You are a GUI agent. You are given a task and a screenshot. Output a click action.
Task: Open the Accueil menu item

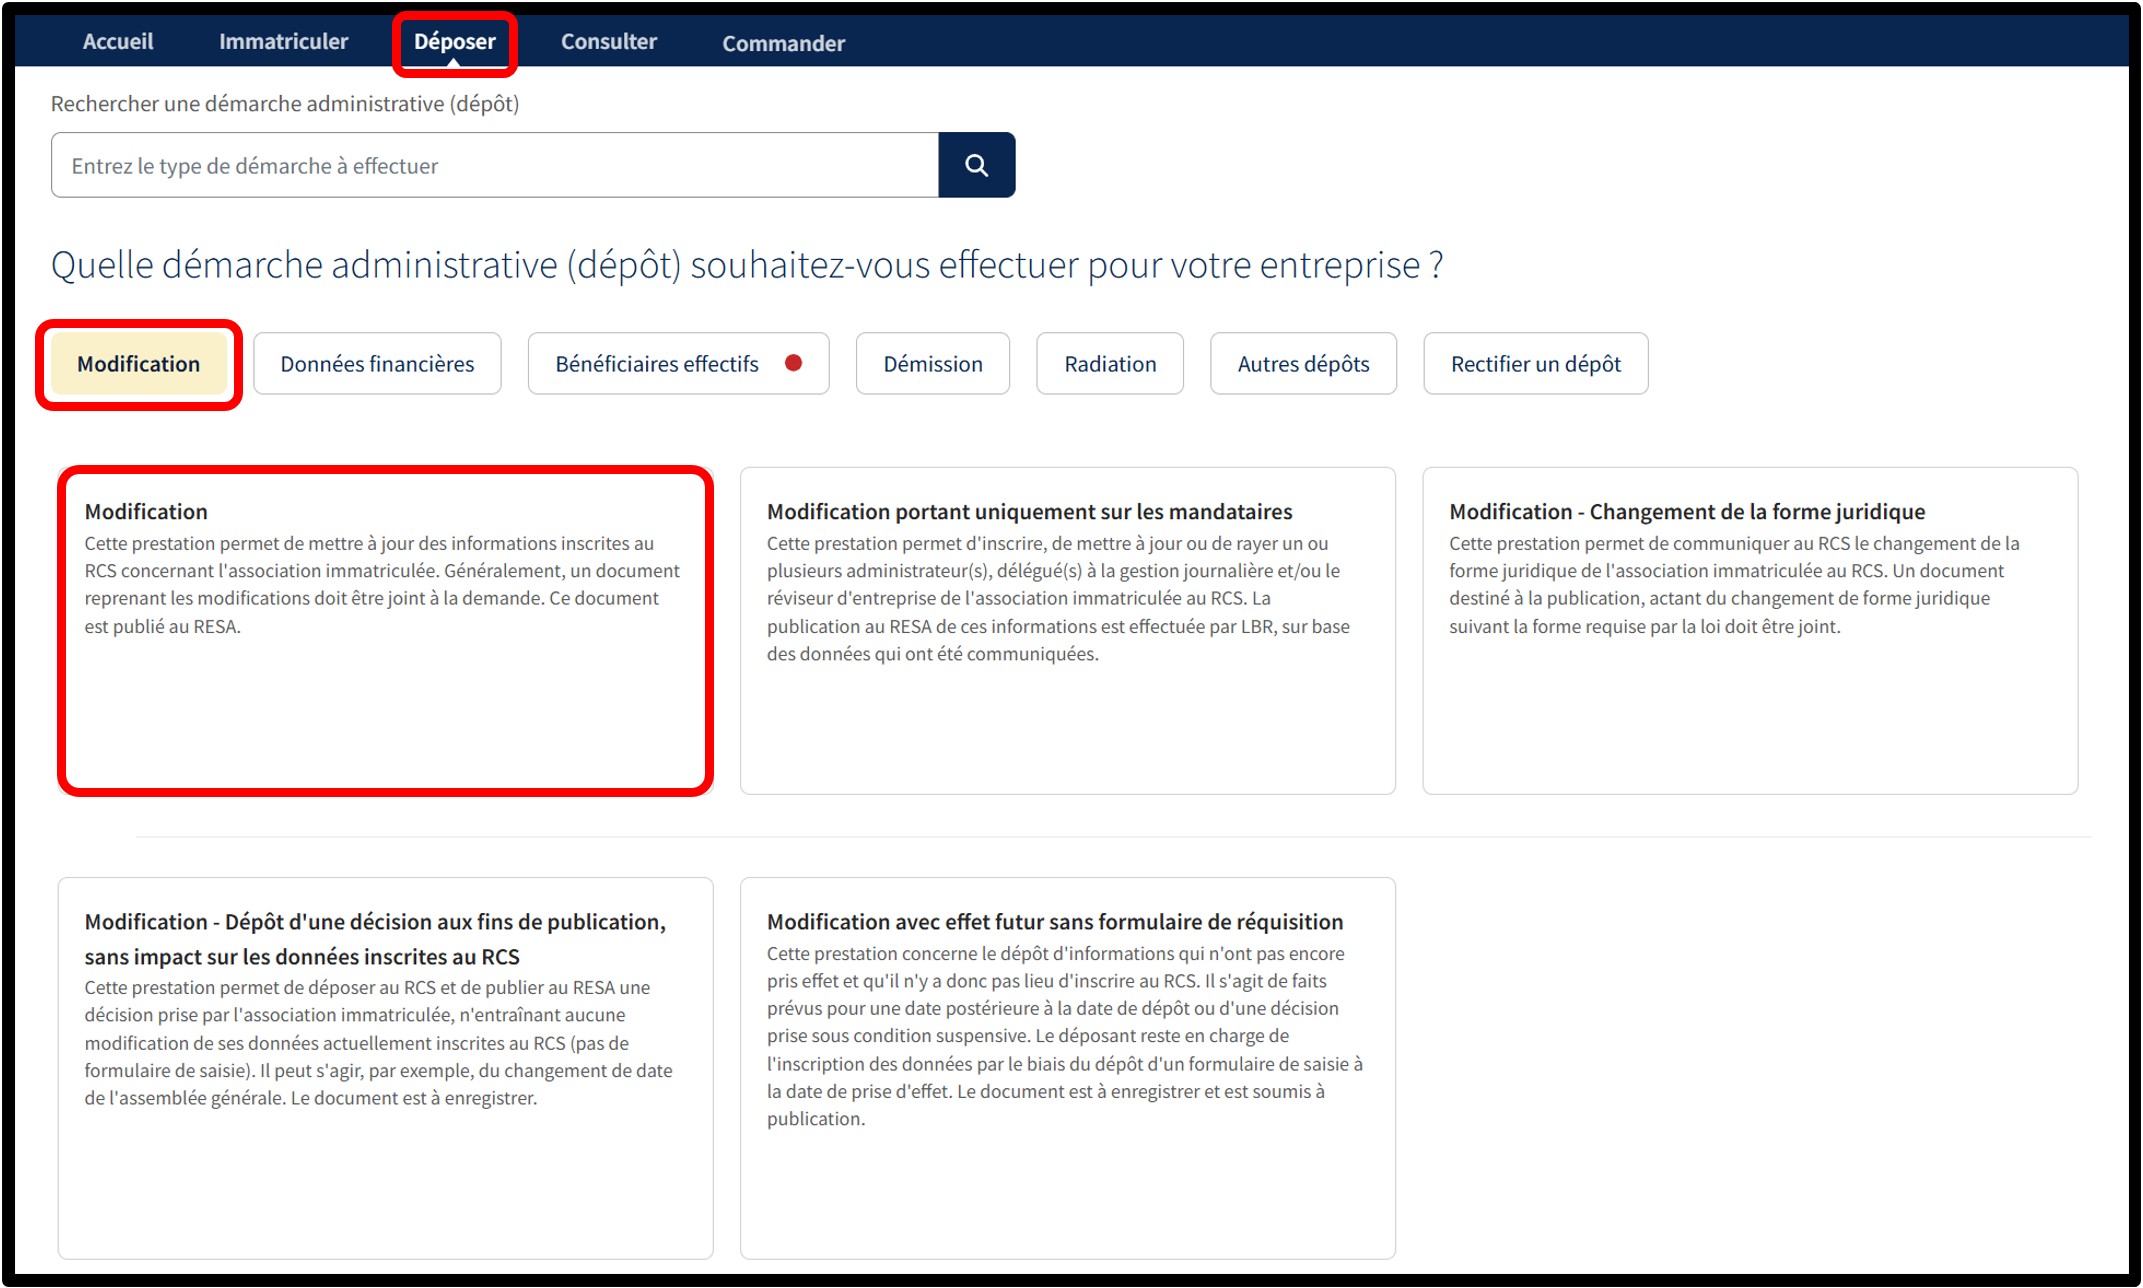tap(117, 42)
